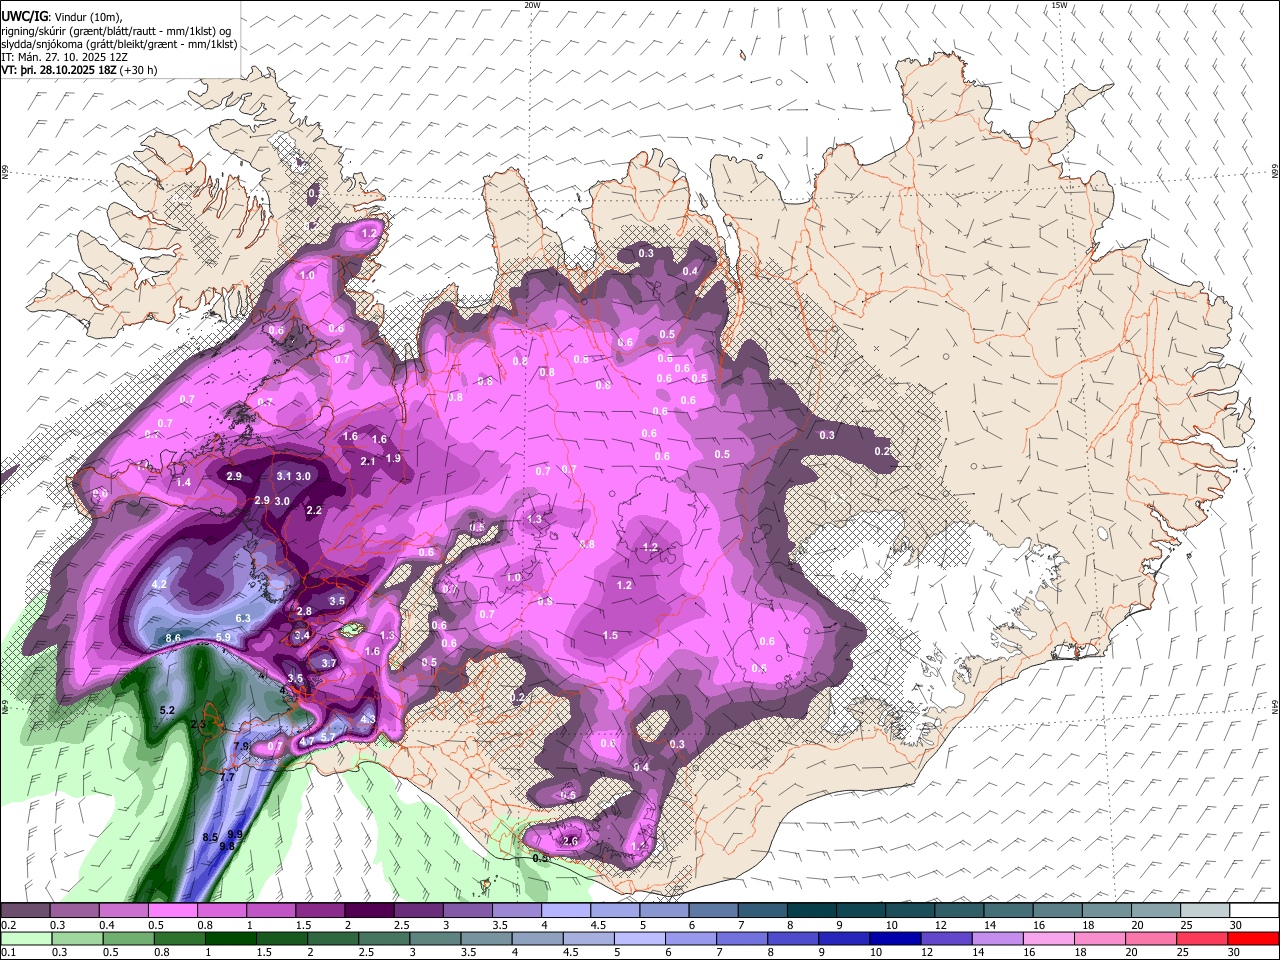Click the 3.4 precipitation value on the map
The height and width of the screenshot is (960, 1280).
click(x=302, y=634)
